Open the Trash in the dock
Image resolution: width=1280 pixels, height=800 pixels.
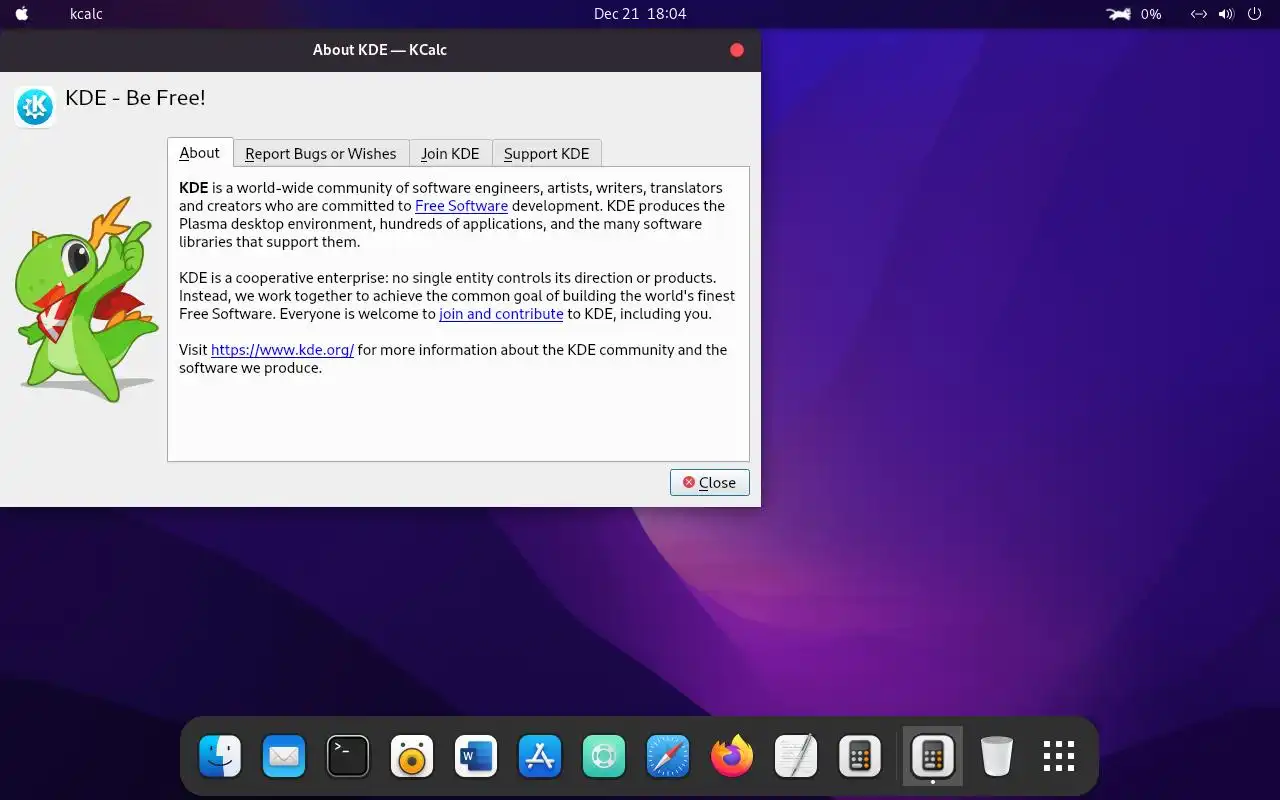click(997, 757)
